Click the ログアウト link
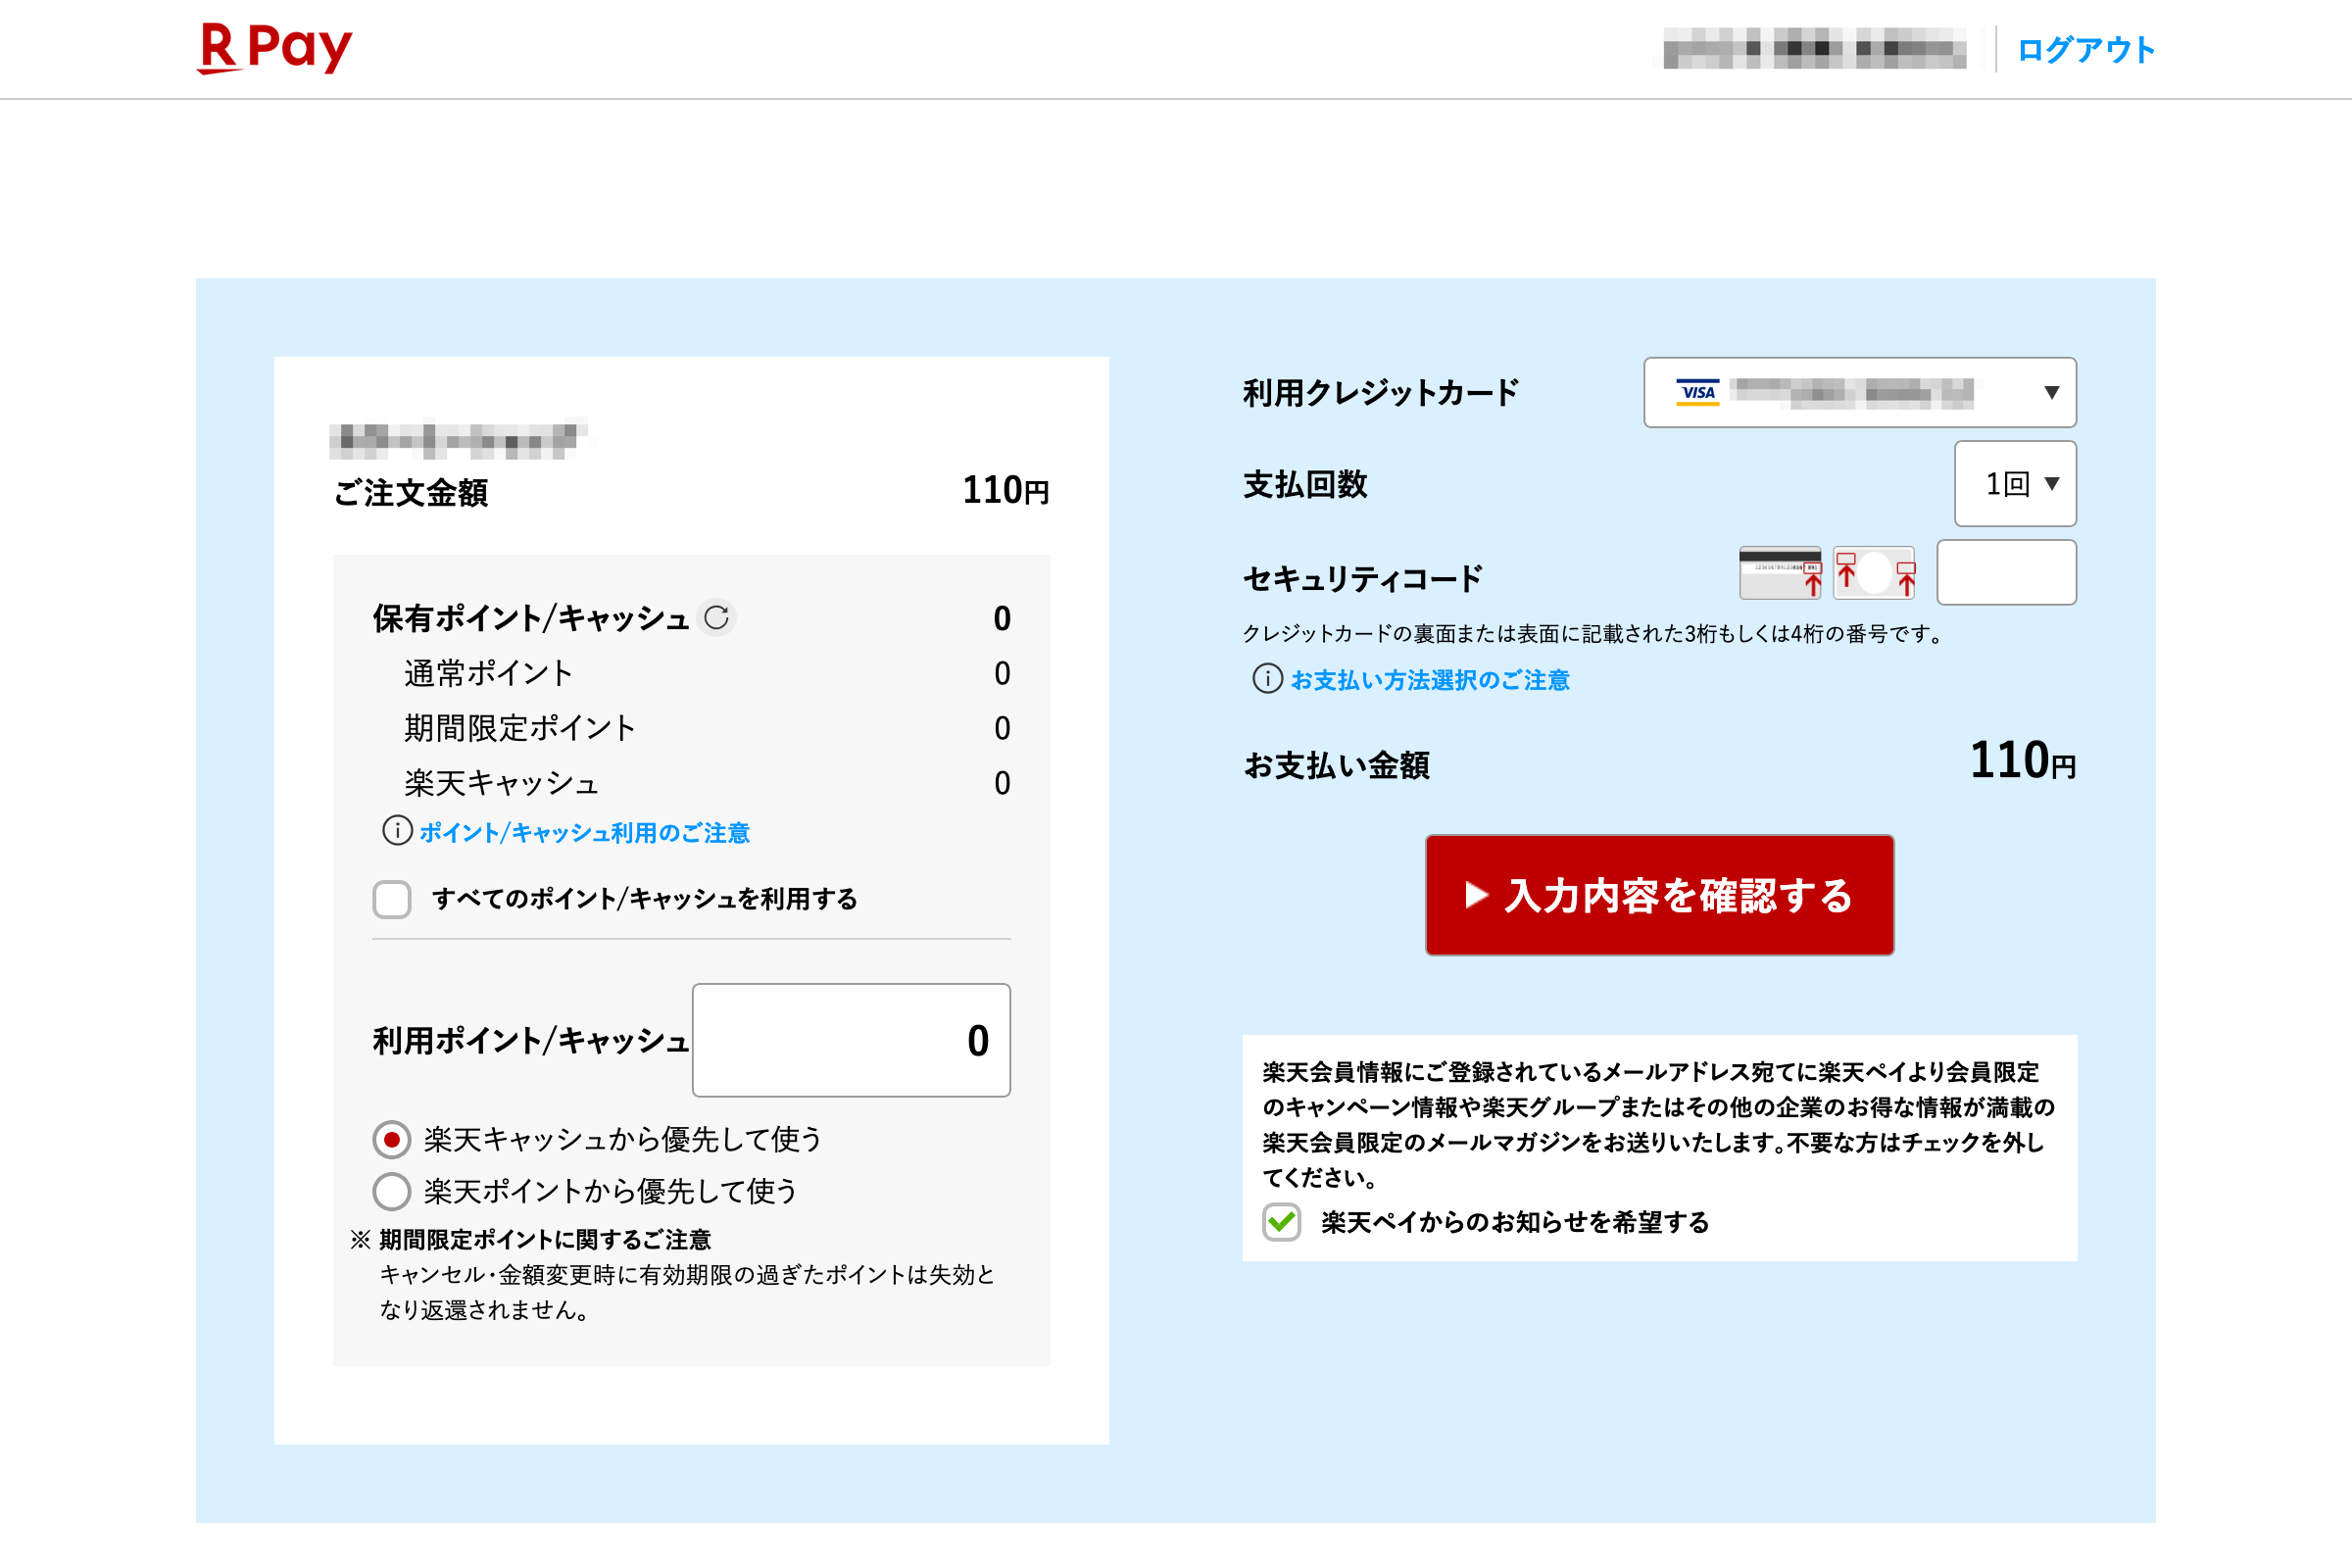 [2086, 49]
